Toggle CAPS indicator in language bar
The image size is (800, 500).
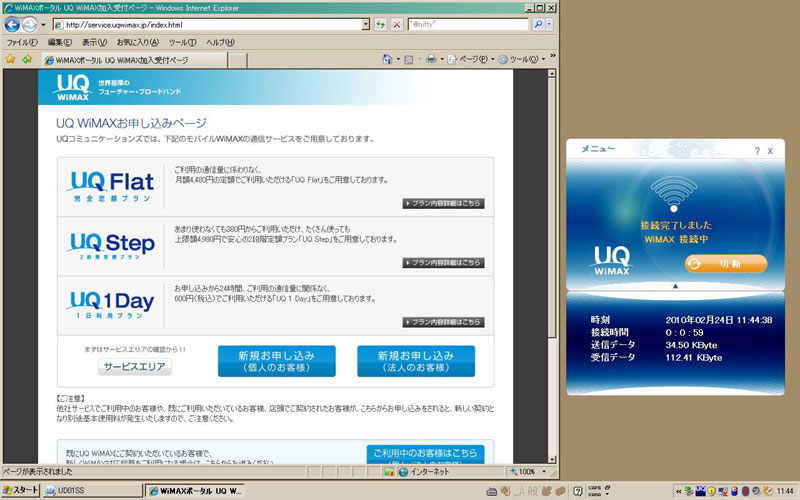click(x=595, y=488)
